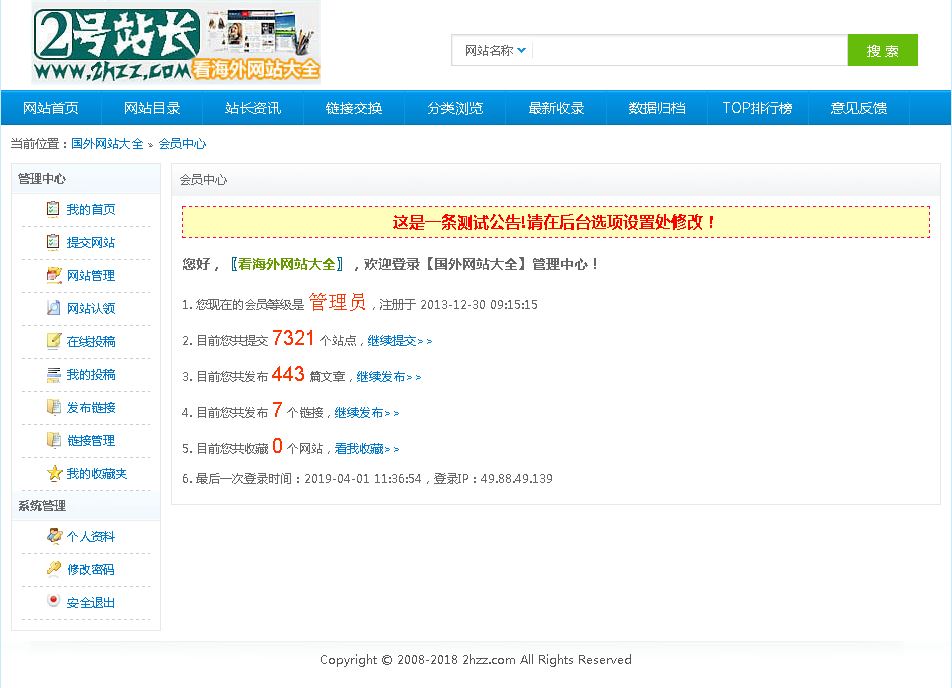Viewport: 952px width, 688px height.
Task: Click the 会员中心 breadcrumb link
Action: (182, 144)
